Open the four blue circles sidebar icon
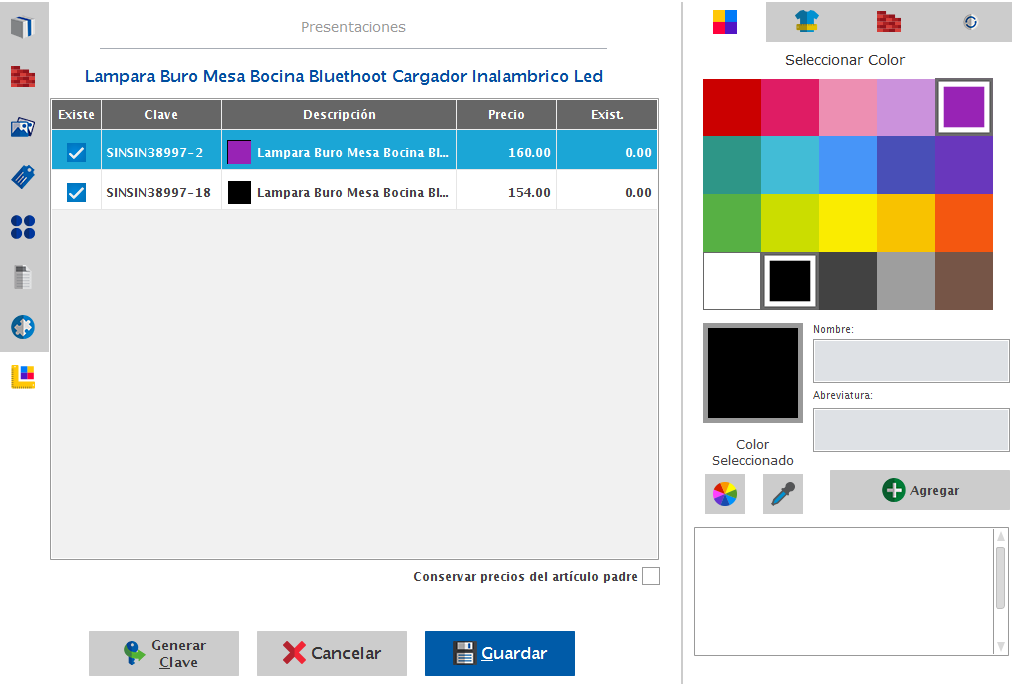 pyautogui.click(x=23, y=227)
